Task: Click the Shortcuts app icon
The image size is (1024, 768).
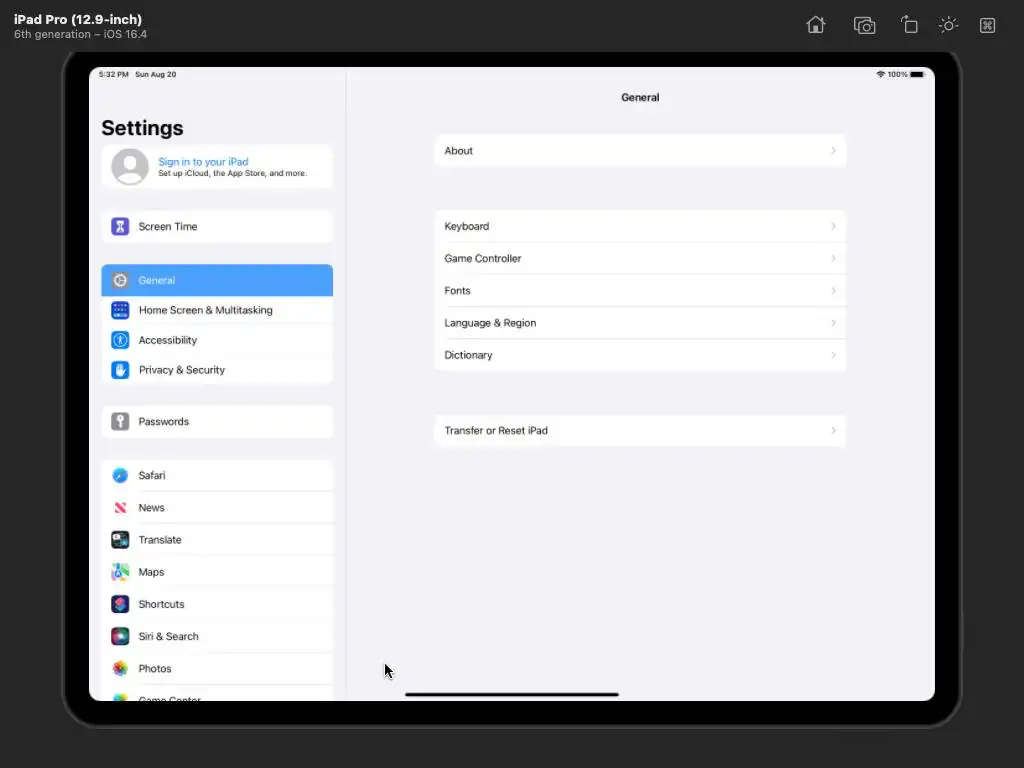Action: (120, 604)
